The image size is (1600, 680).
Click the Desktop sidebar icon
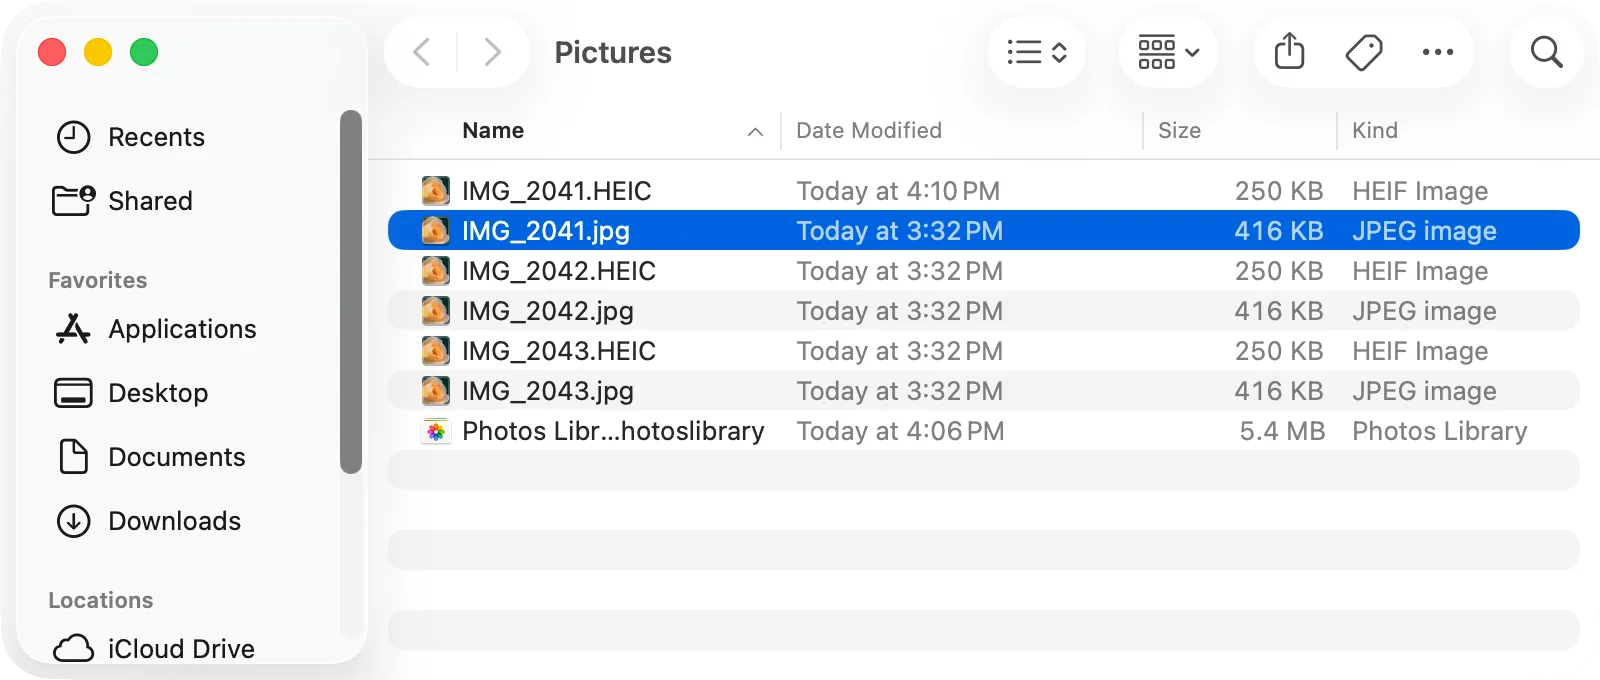click(x=73, y=393)
